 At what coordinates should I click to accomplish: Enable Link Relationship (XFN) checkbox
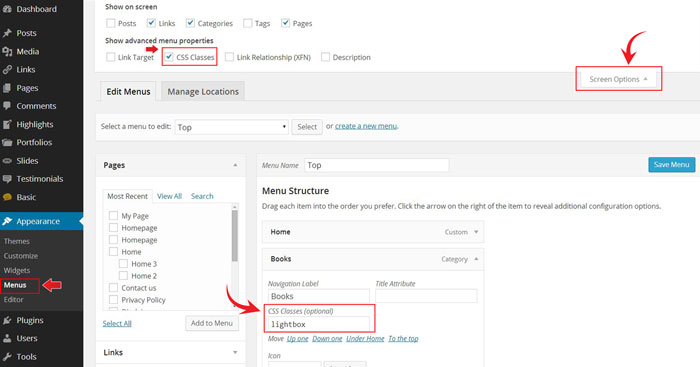coord(229,57)
